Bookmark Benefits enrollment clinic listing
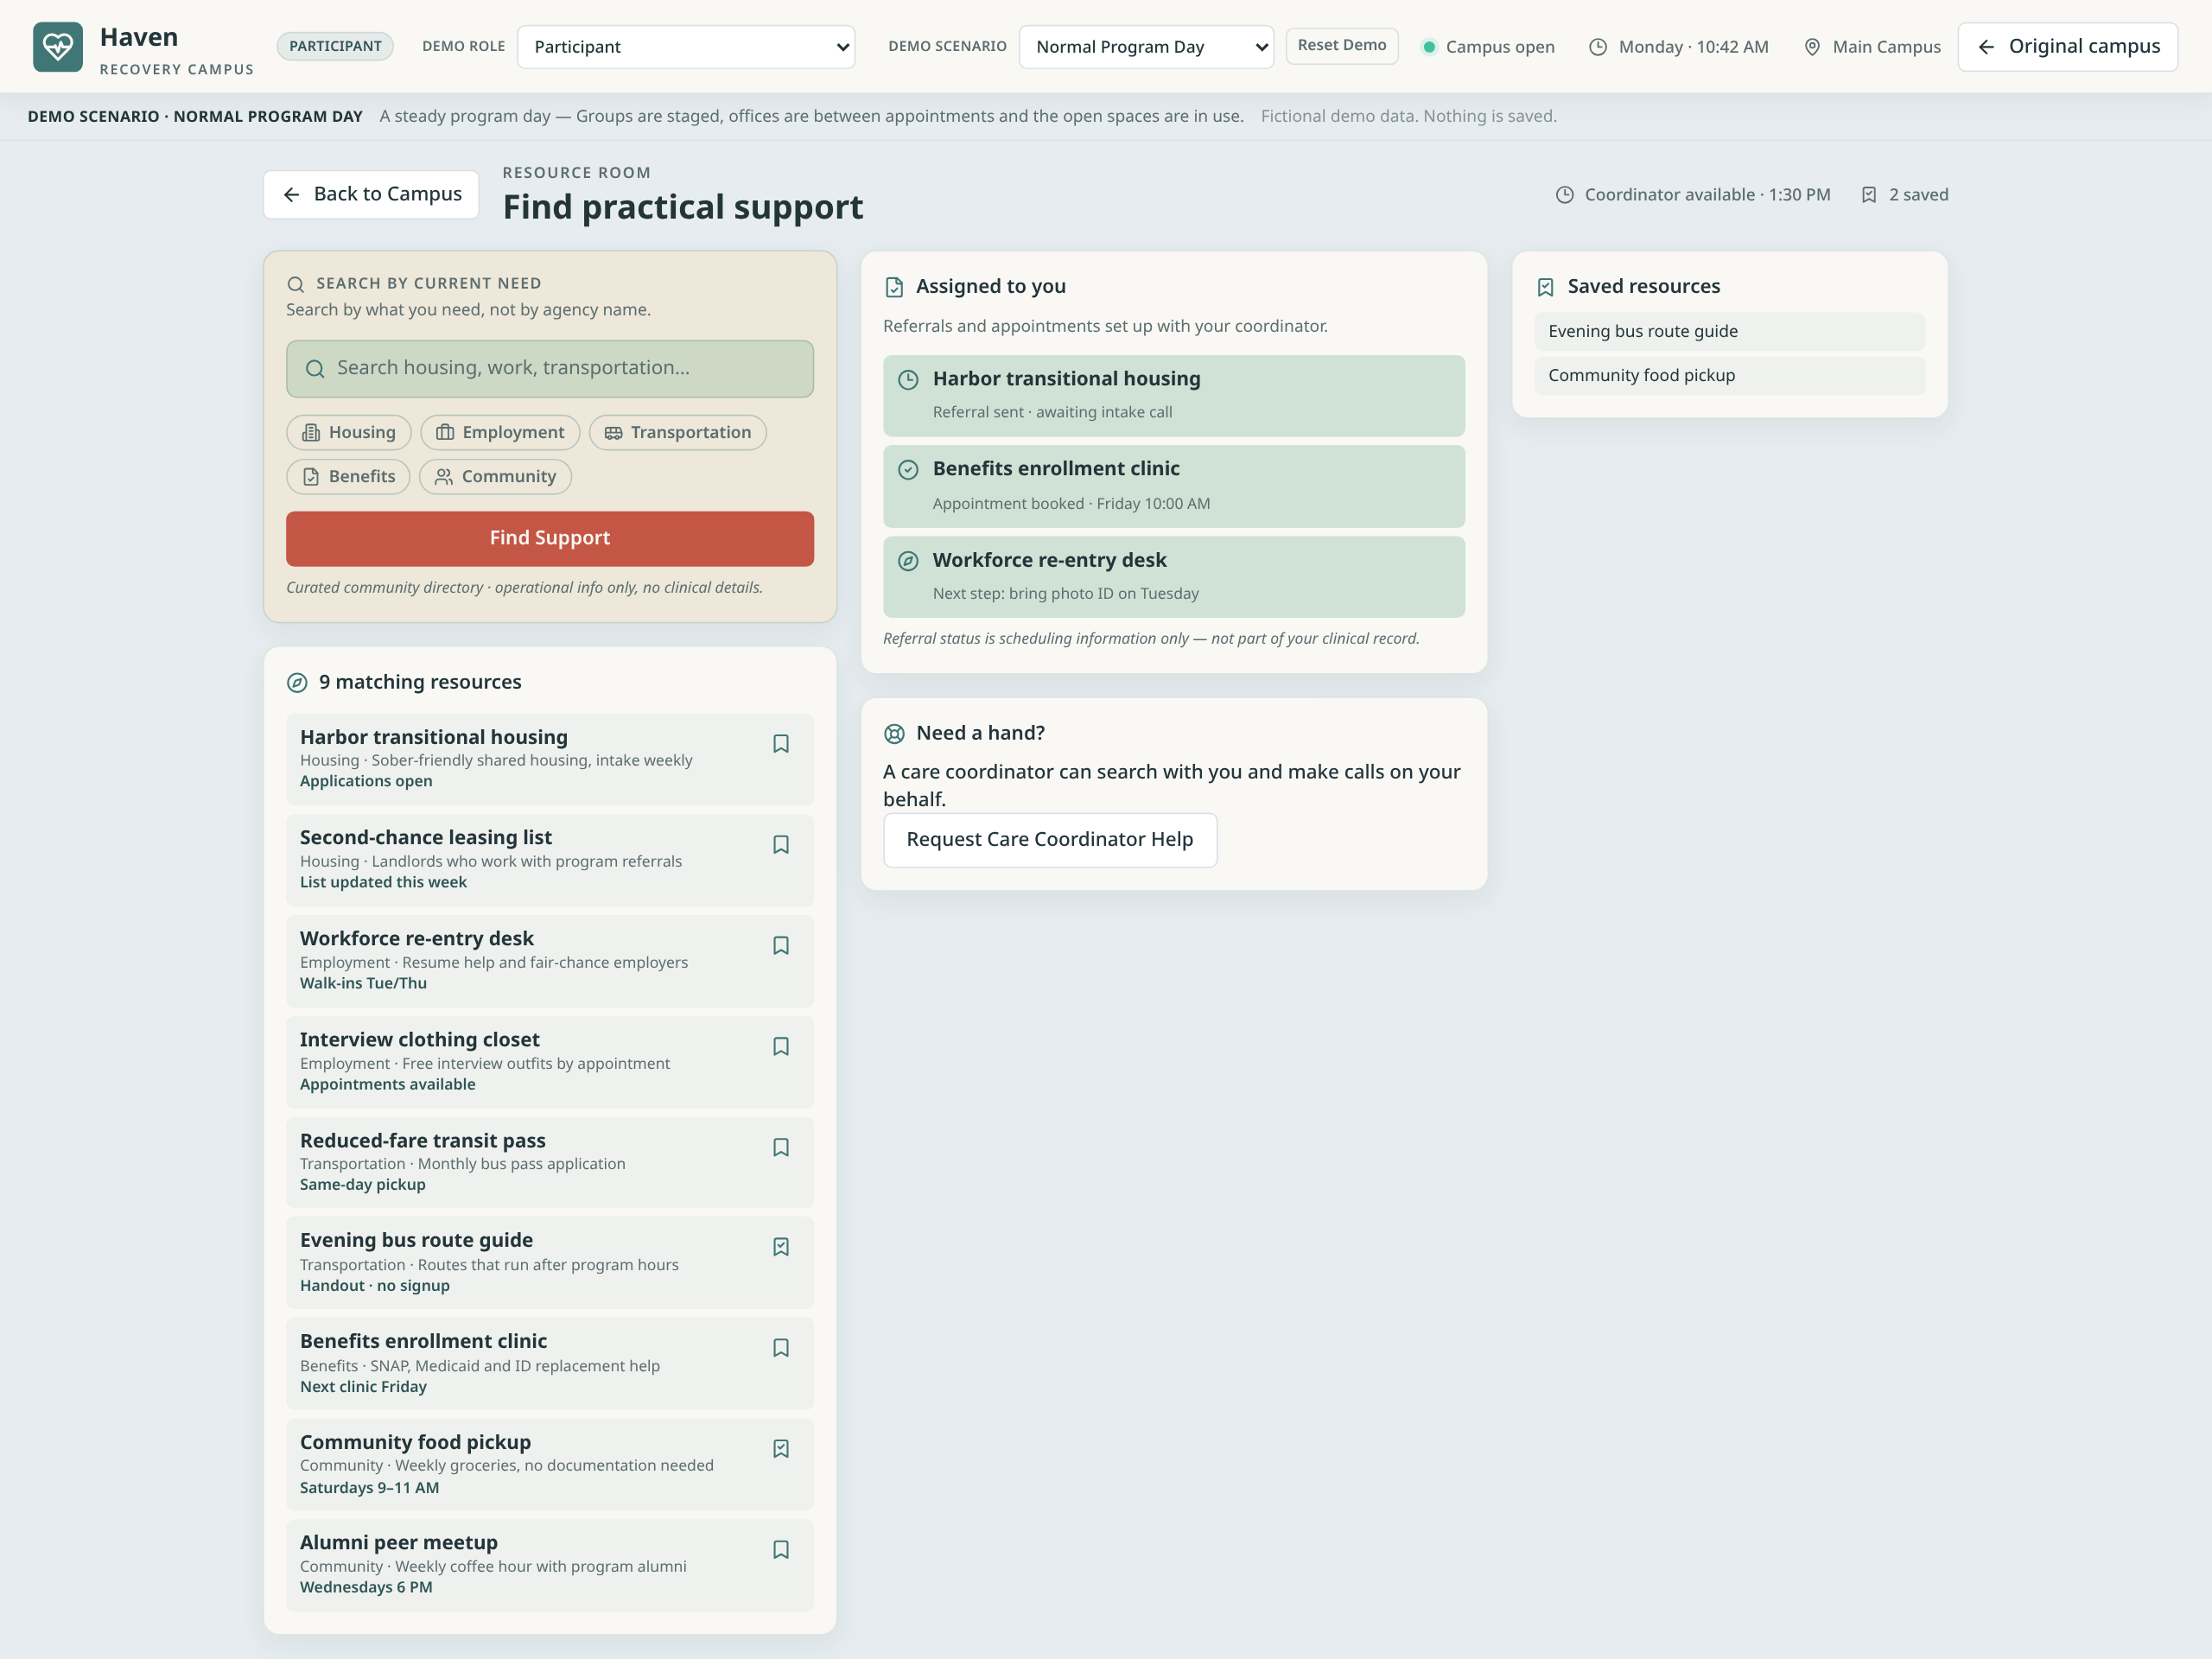2212x1659 pixels. pyautogui.click(x=781, y=1348)
